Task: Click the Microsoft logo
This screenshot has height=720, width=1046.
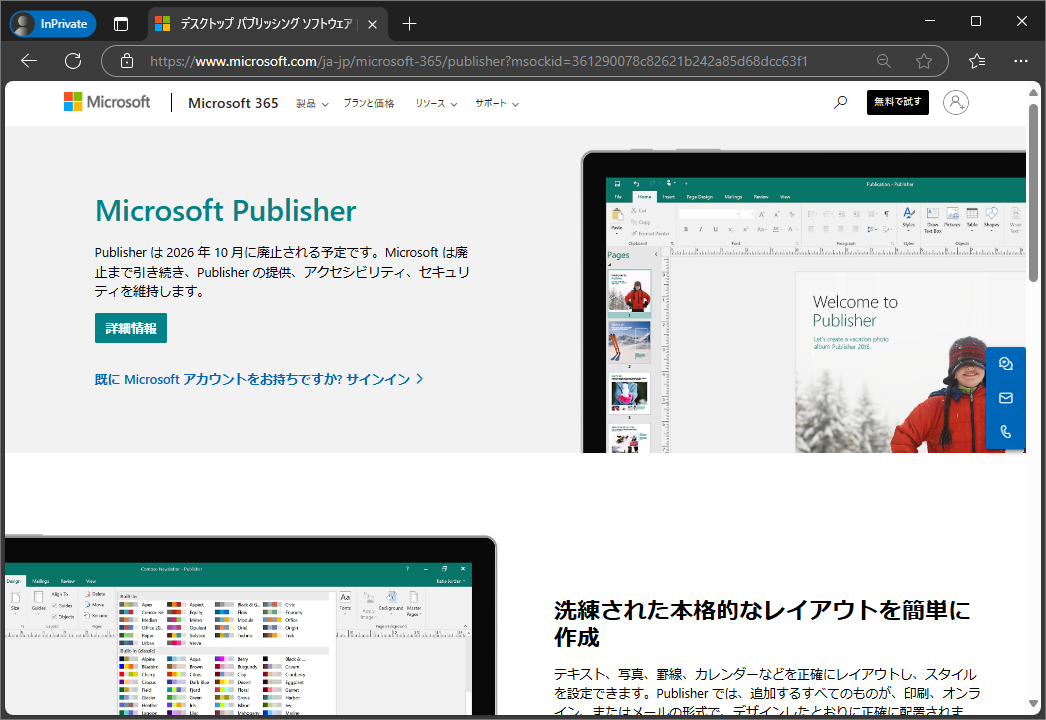Action: click(x=107, y=102)
